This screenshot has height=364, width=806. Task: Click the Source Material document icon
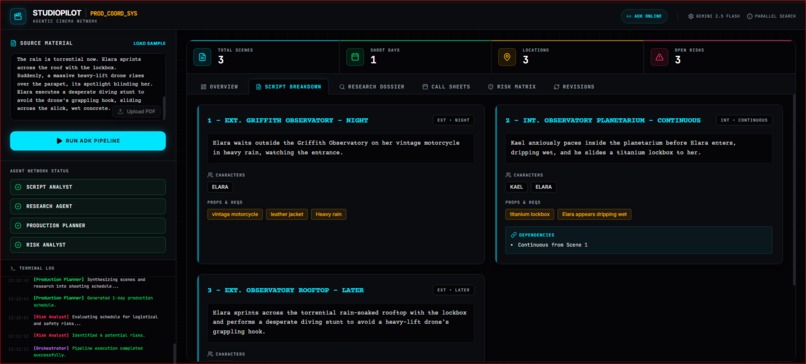click(x=14, y=43)
